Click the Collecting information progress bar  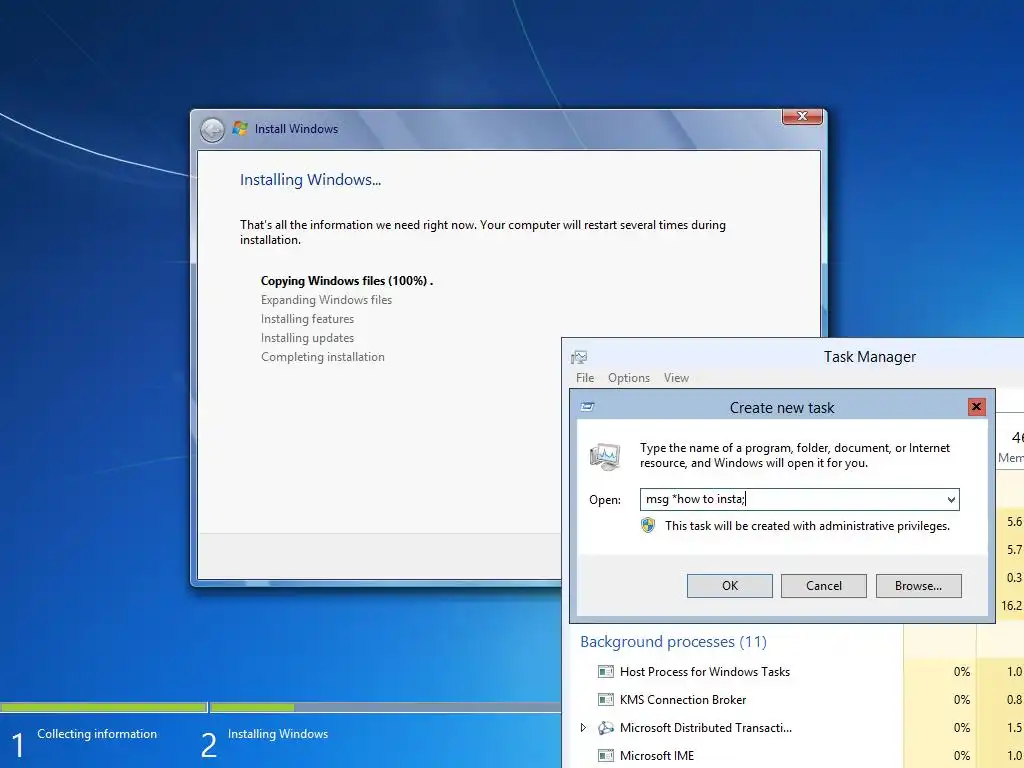[103, 707]
